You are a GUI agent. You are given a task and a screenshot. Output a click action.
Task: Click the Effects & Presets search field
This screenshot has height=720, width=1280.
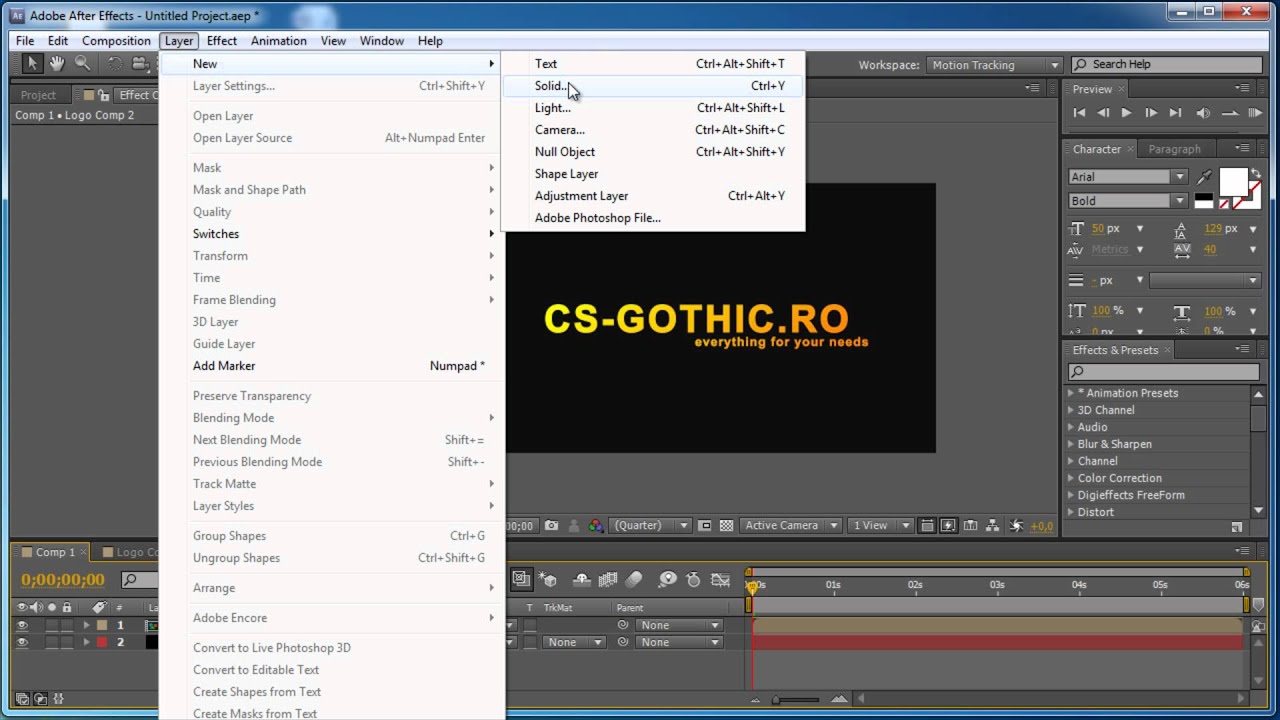point(1163,372)
